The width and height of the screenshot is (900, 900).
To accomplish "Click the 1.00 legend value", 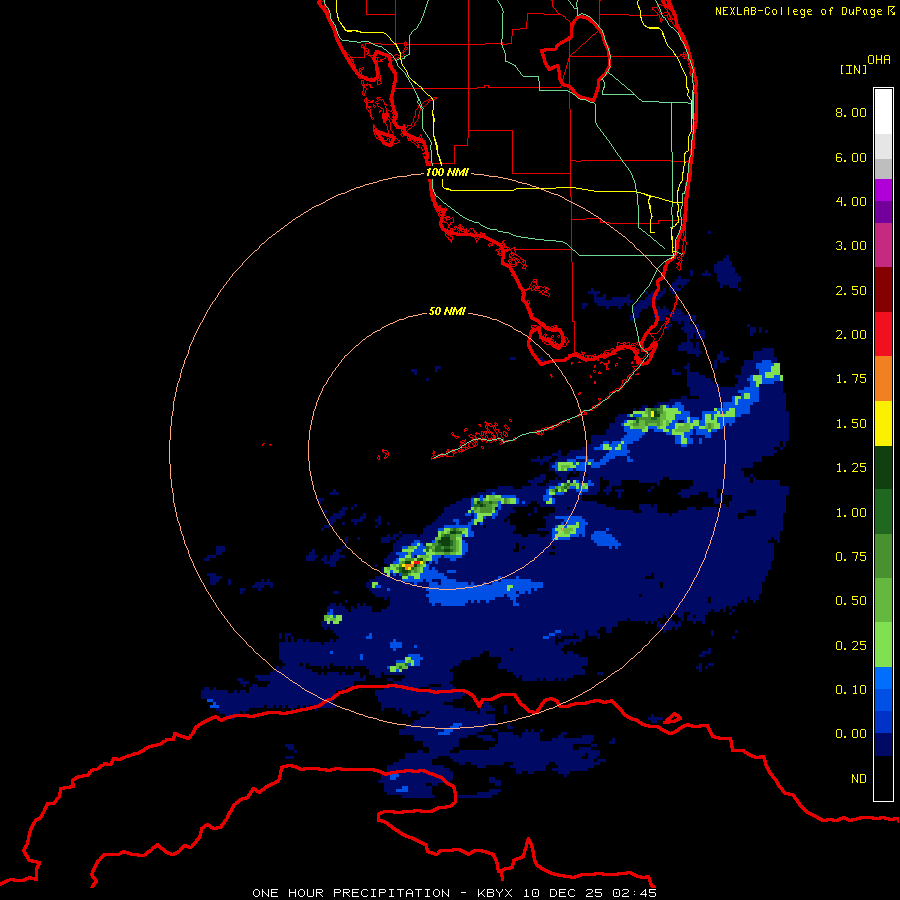I will click(851, 513).
